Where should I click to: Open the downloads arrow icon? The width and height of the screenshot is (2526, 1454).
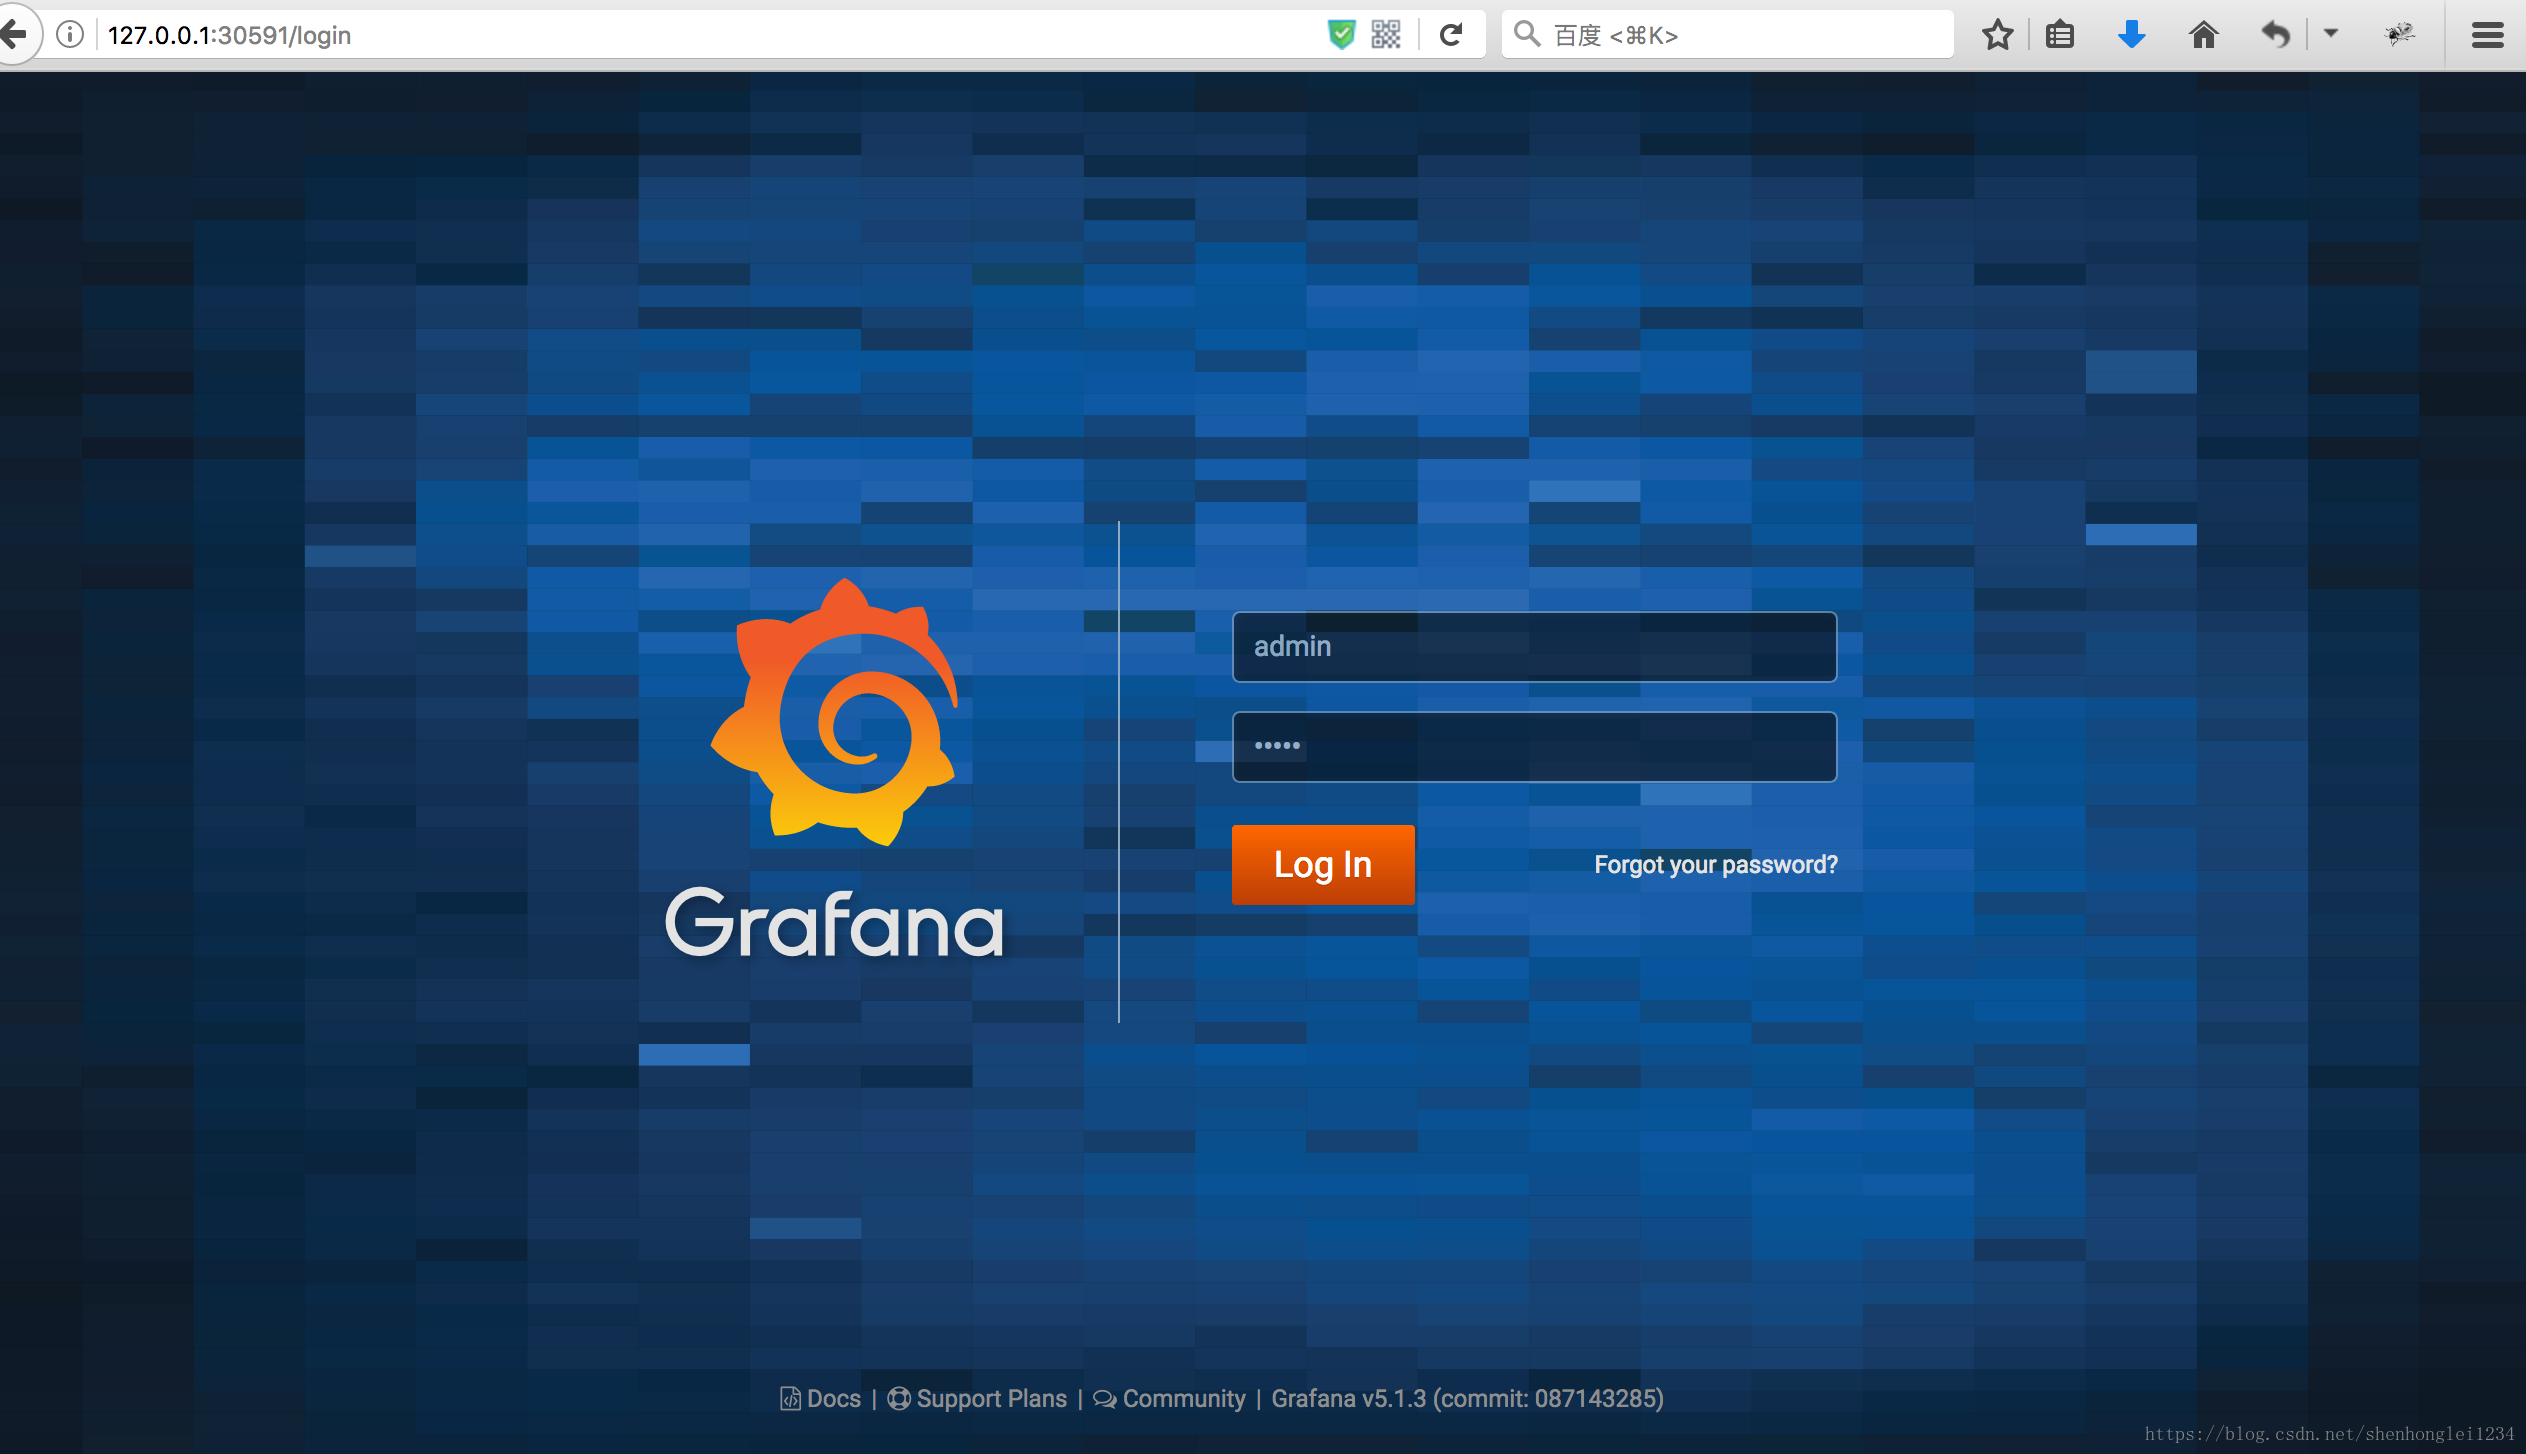pos(2131,35)
